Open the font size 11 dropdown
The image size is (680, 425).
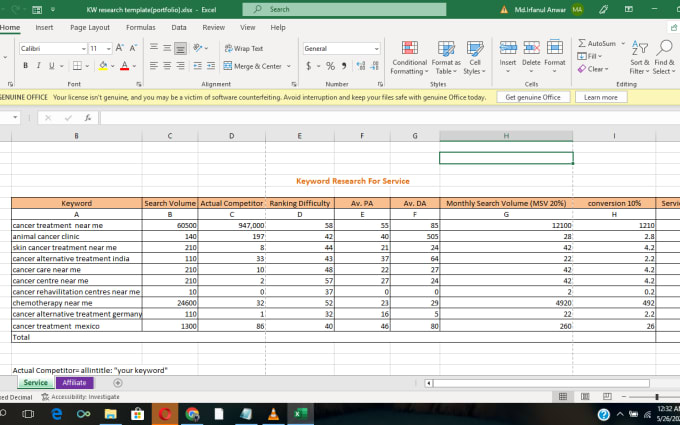click(x=108, y=48)
